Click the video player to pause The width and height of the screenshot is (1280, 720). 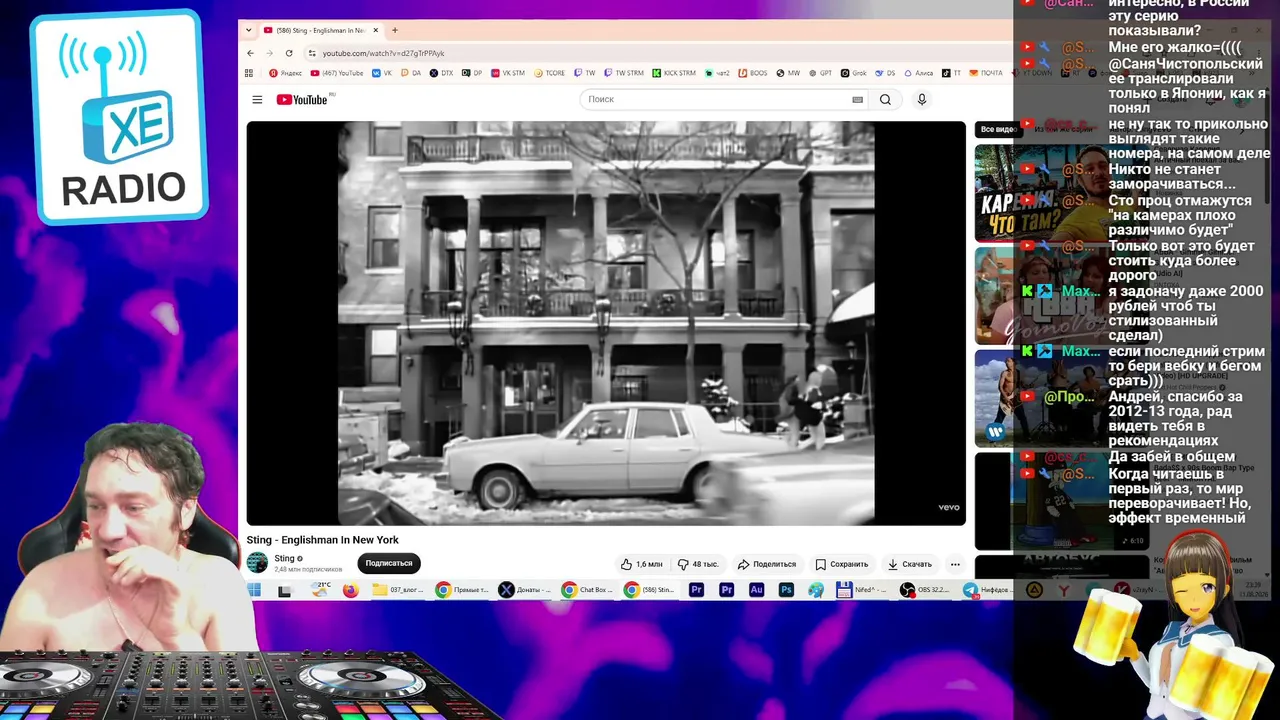(x=606, y=323)
